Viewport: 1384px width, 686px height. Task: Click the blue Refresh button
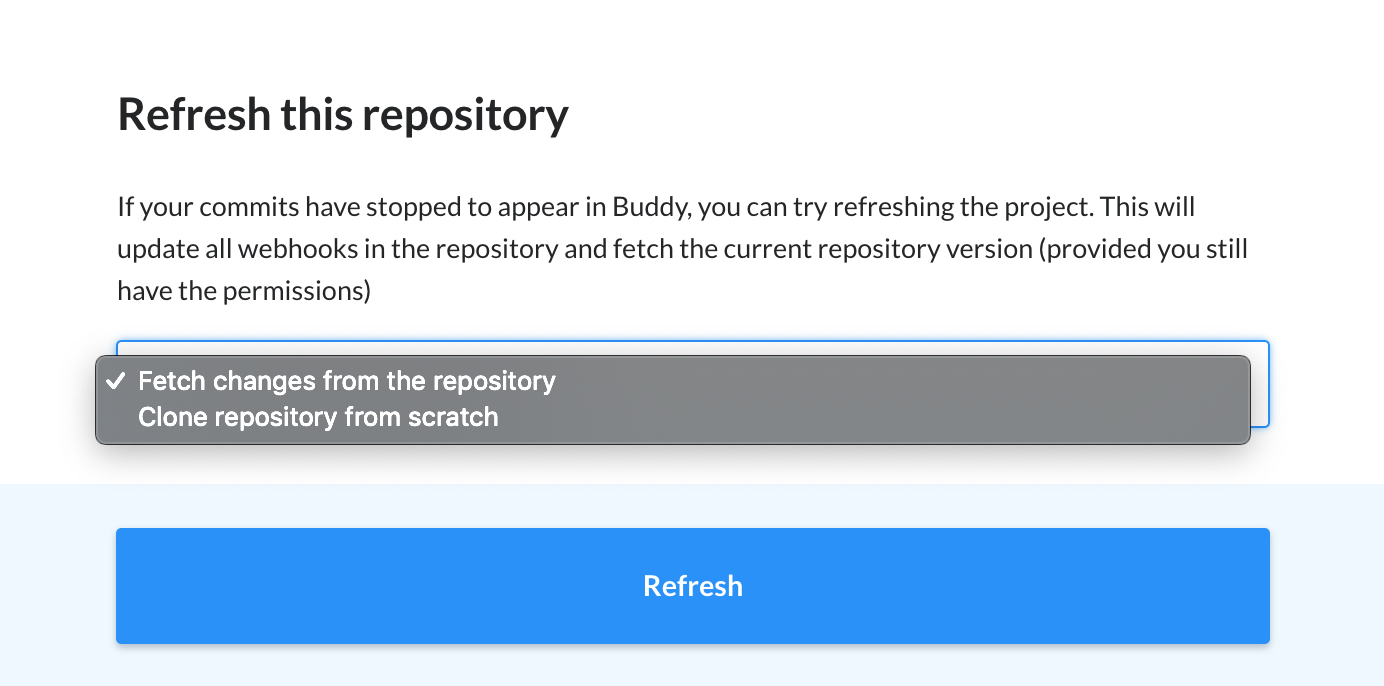pos(693,586)
